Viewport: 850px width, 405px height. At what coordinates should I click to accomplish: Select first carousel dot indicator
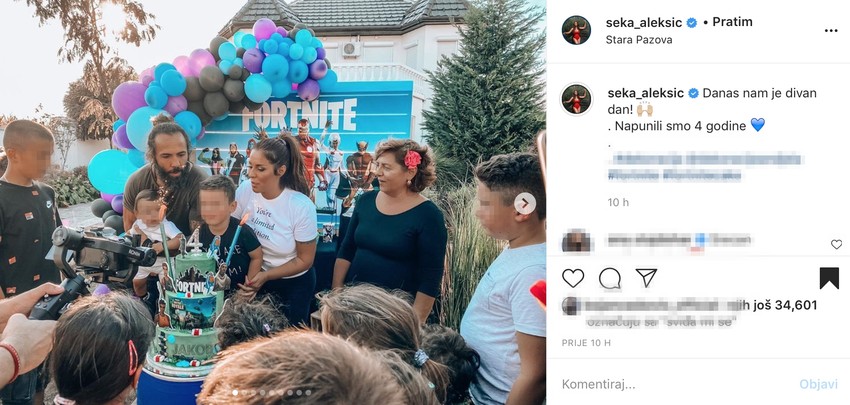(235, 393)
